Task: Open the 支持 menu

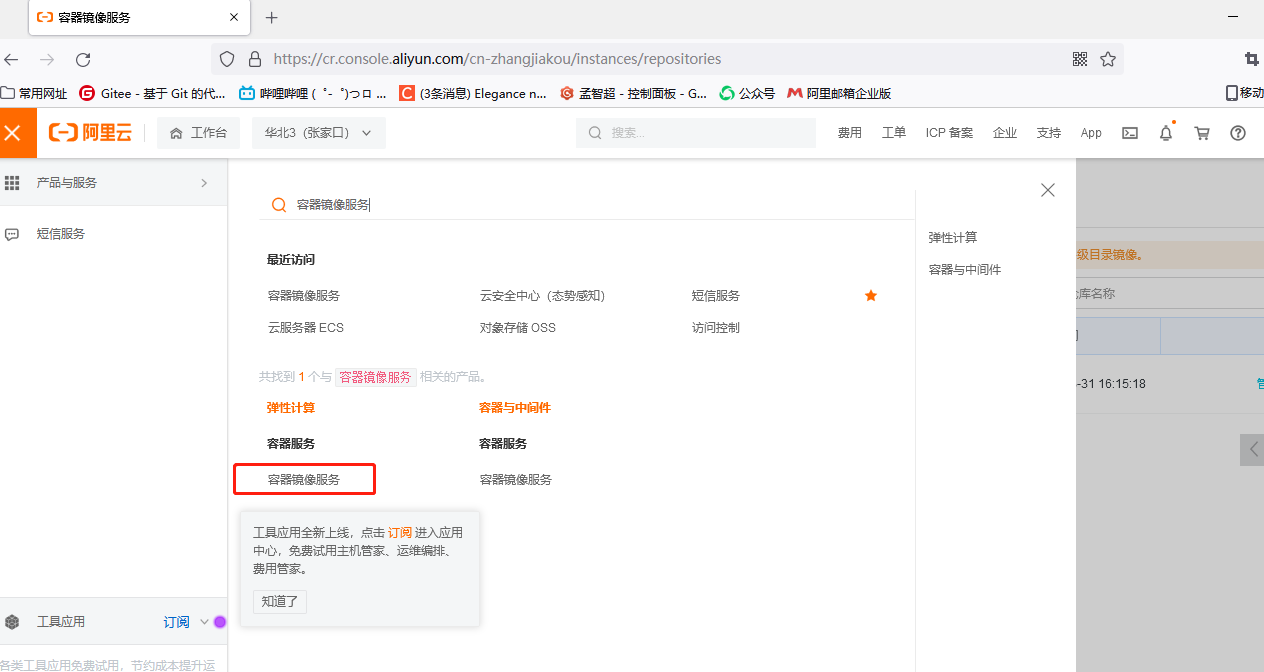Action: (1048, 133)
